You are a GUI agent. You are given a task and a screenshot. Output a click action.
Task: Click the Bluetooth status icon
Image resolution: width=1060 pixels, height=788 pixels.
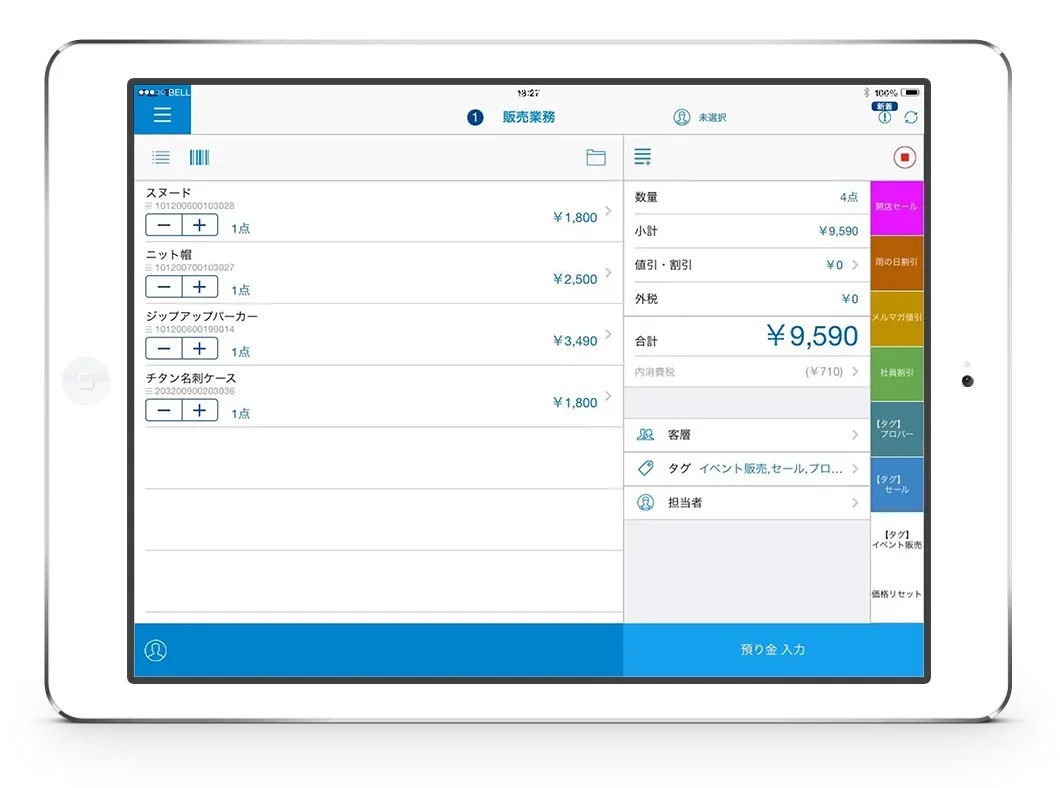coord(866,93)
